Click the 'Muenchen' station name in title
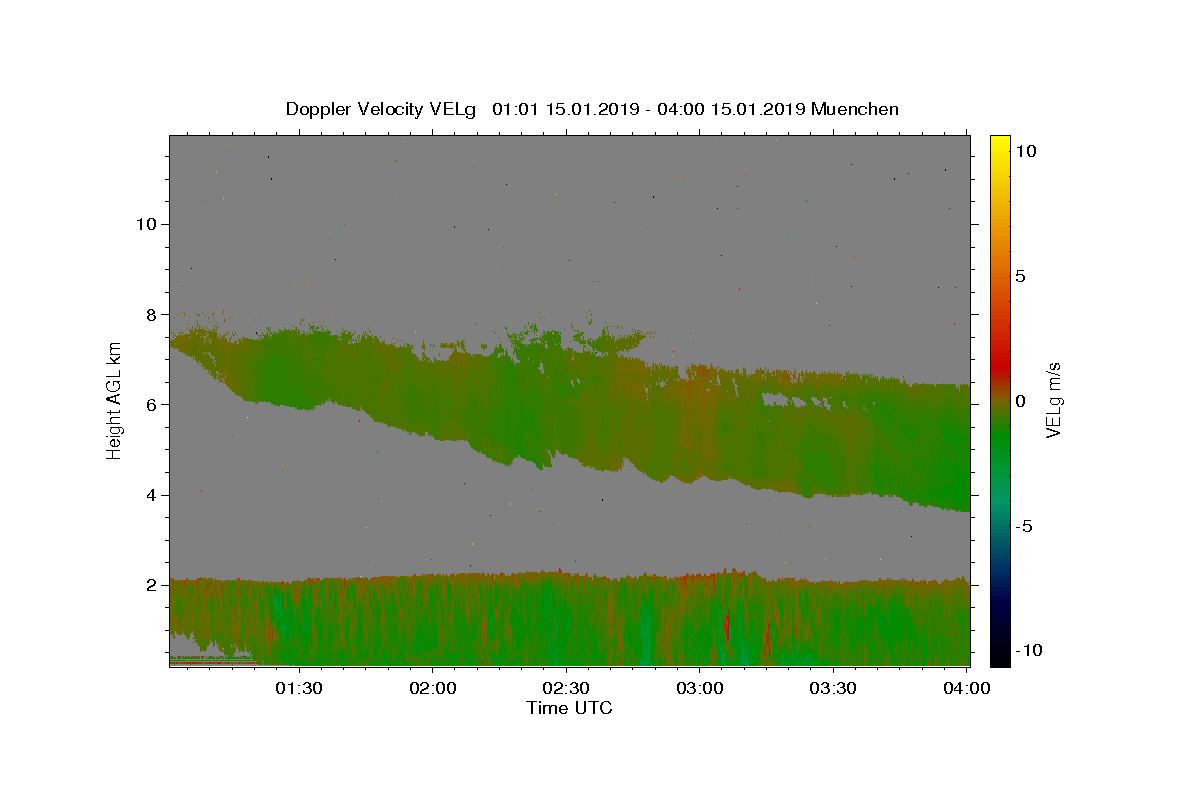This screenshot has width=1200, height=800. pos(855,109)
